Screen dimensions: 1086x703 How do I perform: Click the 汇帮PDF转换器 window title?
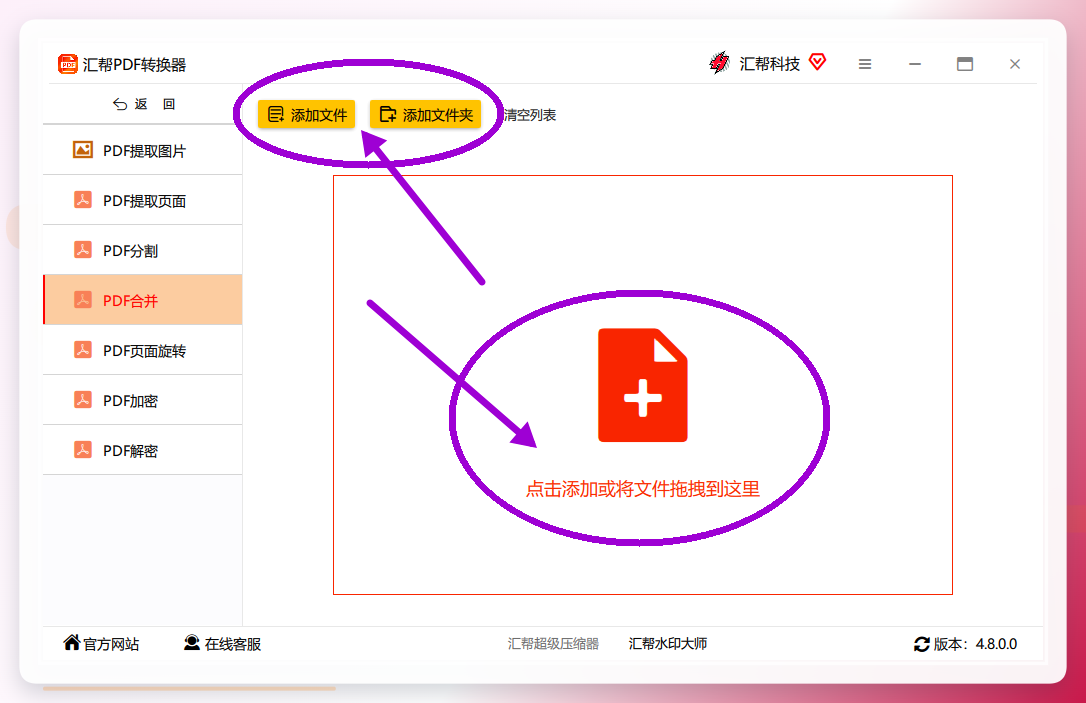(134, 65)
